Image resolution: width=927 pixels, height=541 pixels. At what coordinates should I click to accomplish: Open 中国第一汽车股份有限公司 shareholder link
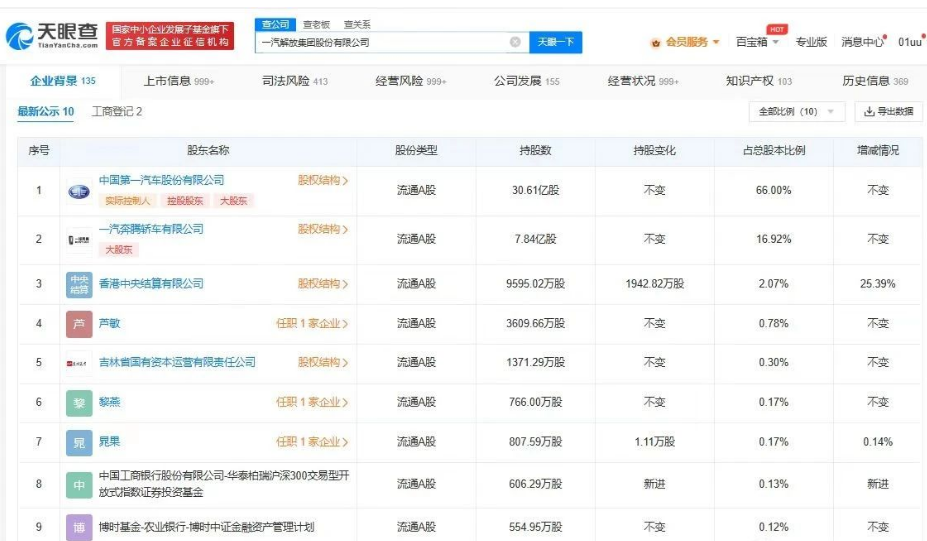pyautogui.click(x=161, y=180)
